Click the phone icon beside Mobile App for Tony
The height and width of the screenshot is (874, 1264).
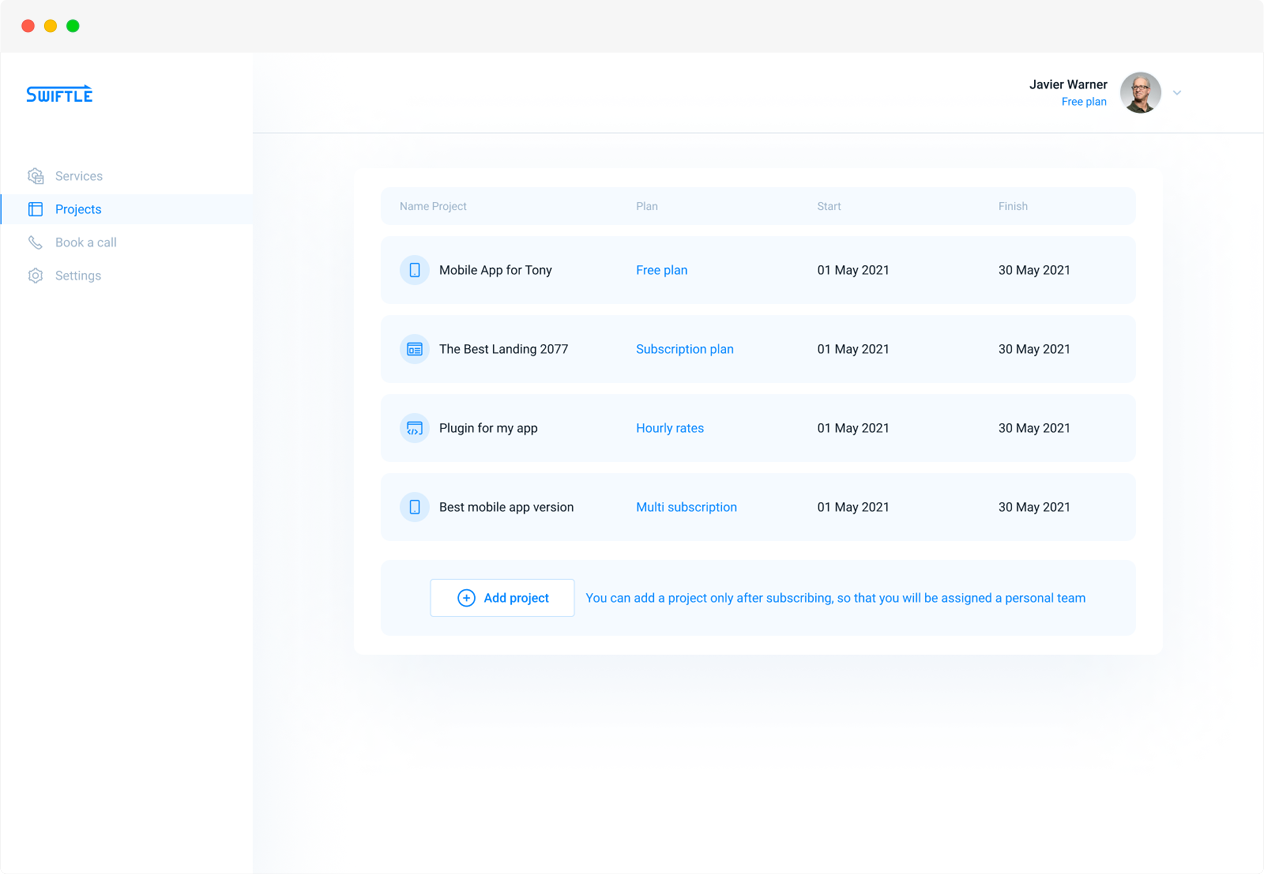pos(414,270)
